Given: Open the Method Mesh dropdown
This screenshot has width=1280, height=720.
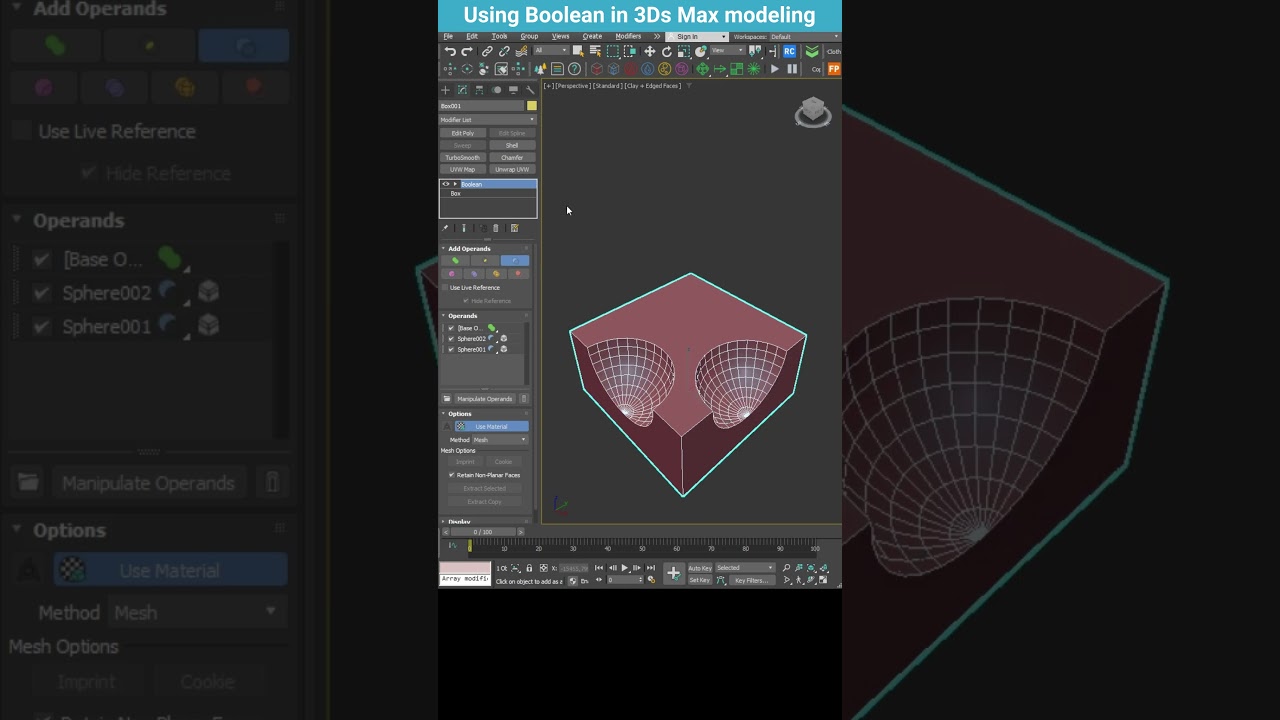Looking at the screenshot, I should [500, 440].
